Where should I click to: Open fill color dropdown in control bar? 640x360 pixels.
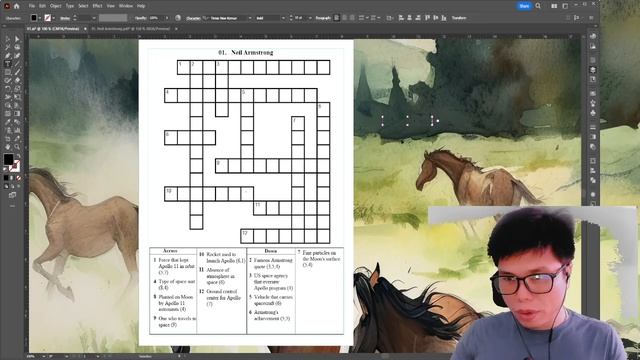40,18
